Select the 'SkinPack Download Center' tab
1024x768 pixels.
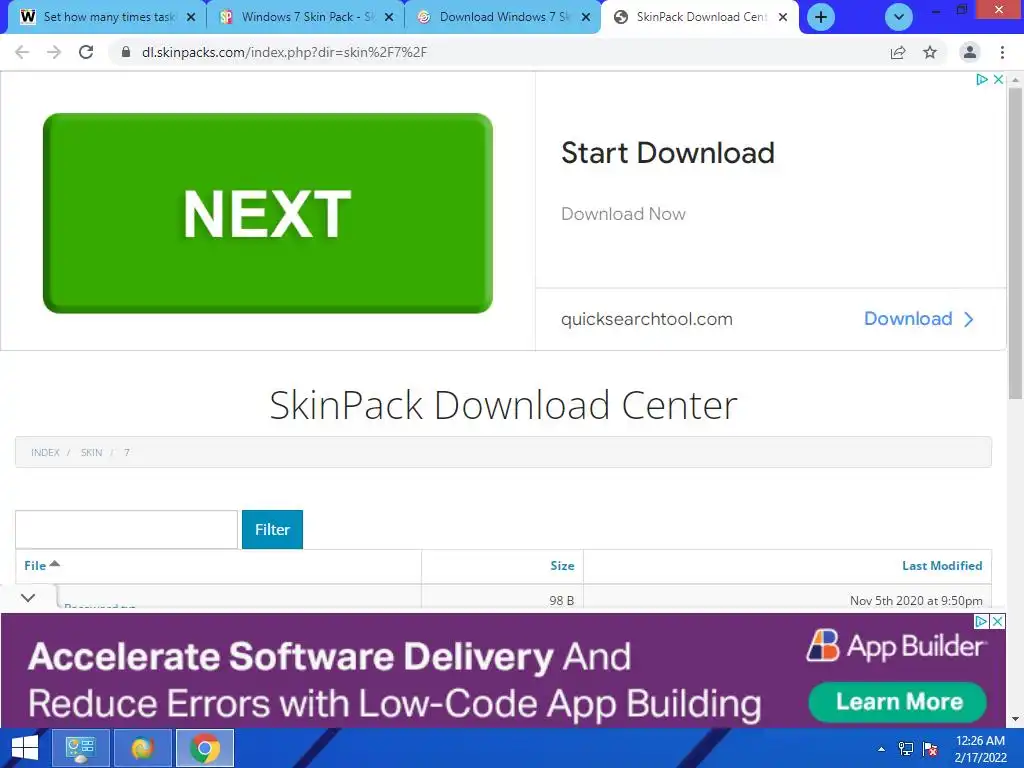tap(699, 17)
